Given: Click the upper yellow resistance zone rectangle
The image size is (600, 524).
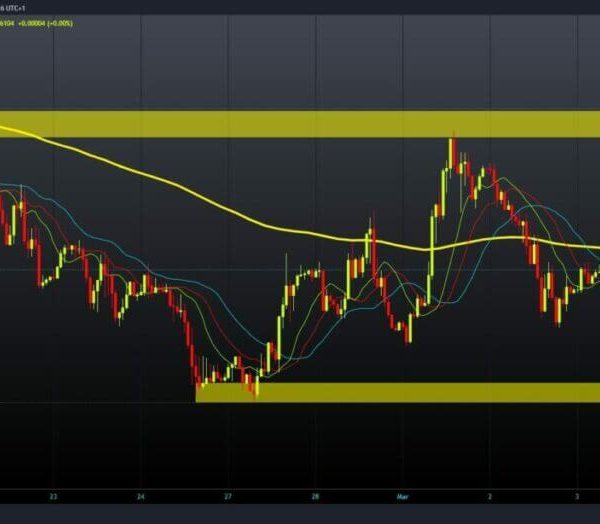Looking at the screenshot, I should [300, 124].
